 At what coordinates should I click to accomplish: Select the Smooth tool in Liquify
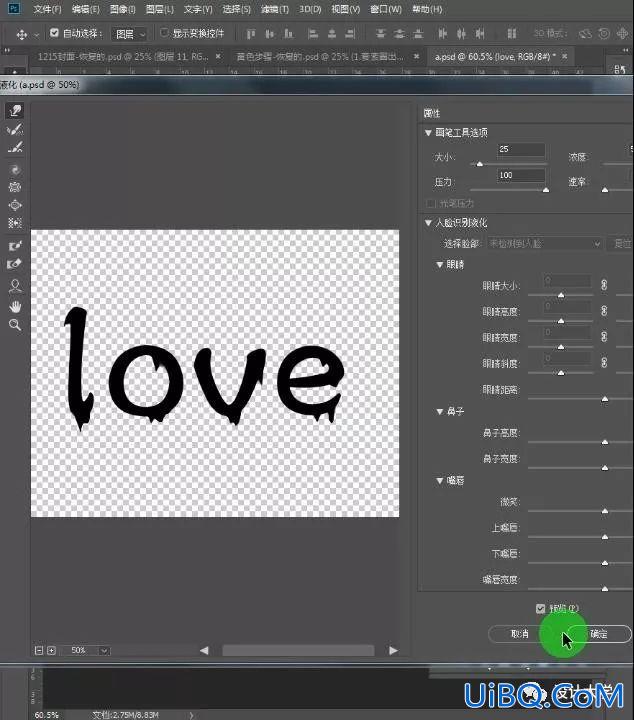(15, 147)
